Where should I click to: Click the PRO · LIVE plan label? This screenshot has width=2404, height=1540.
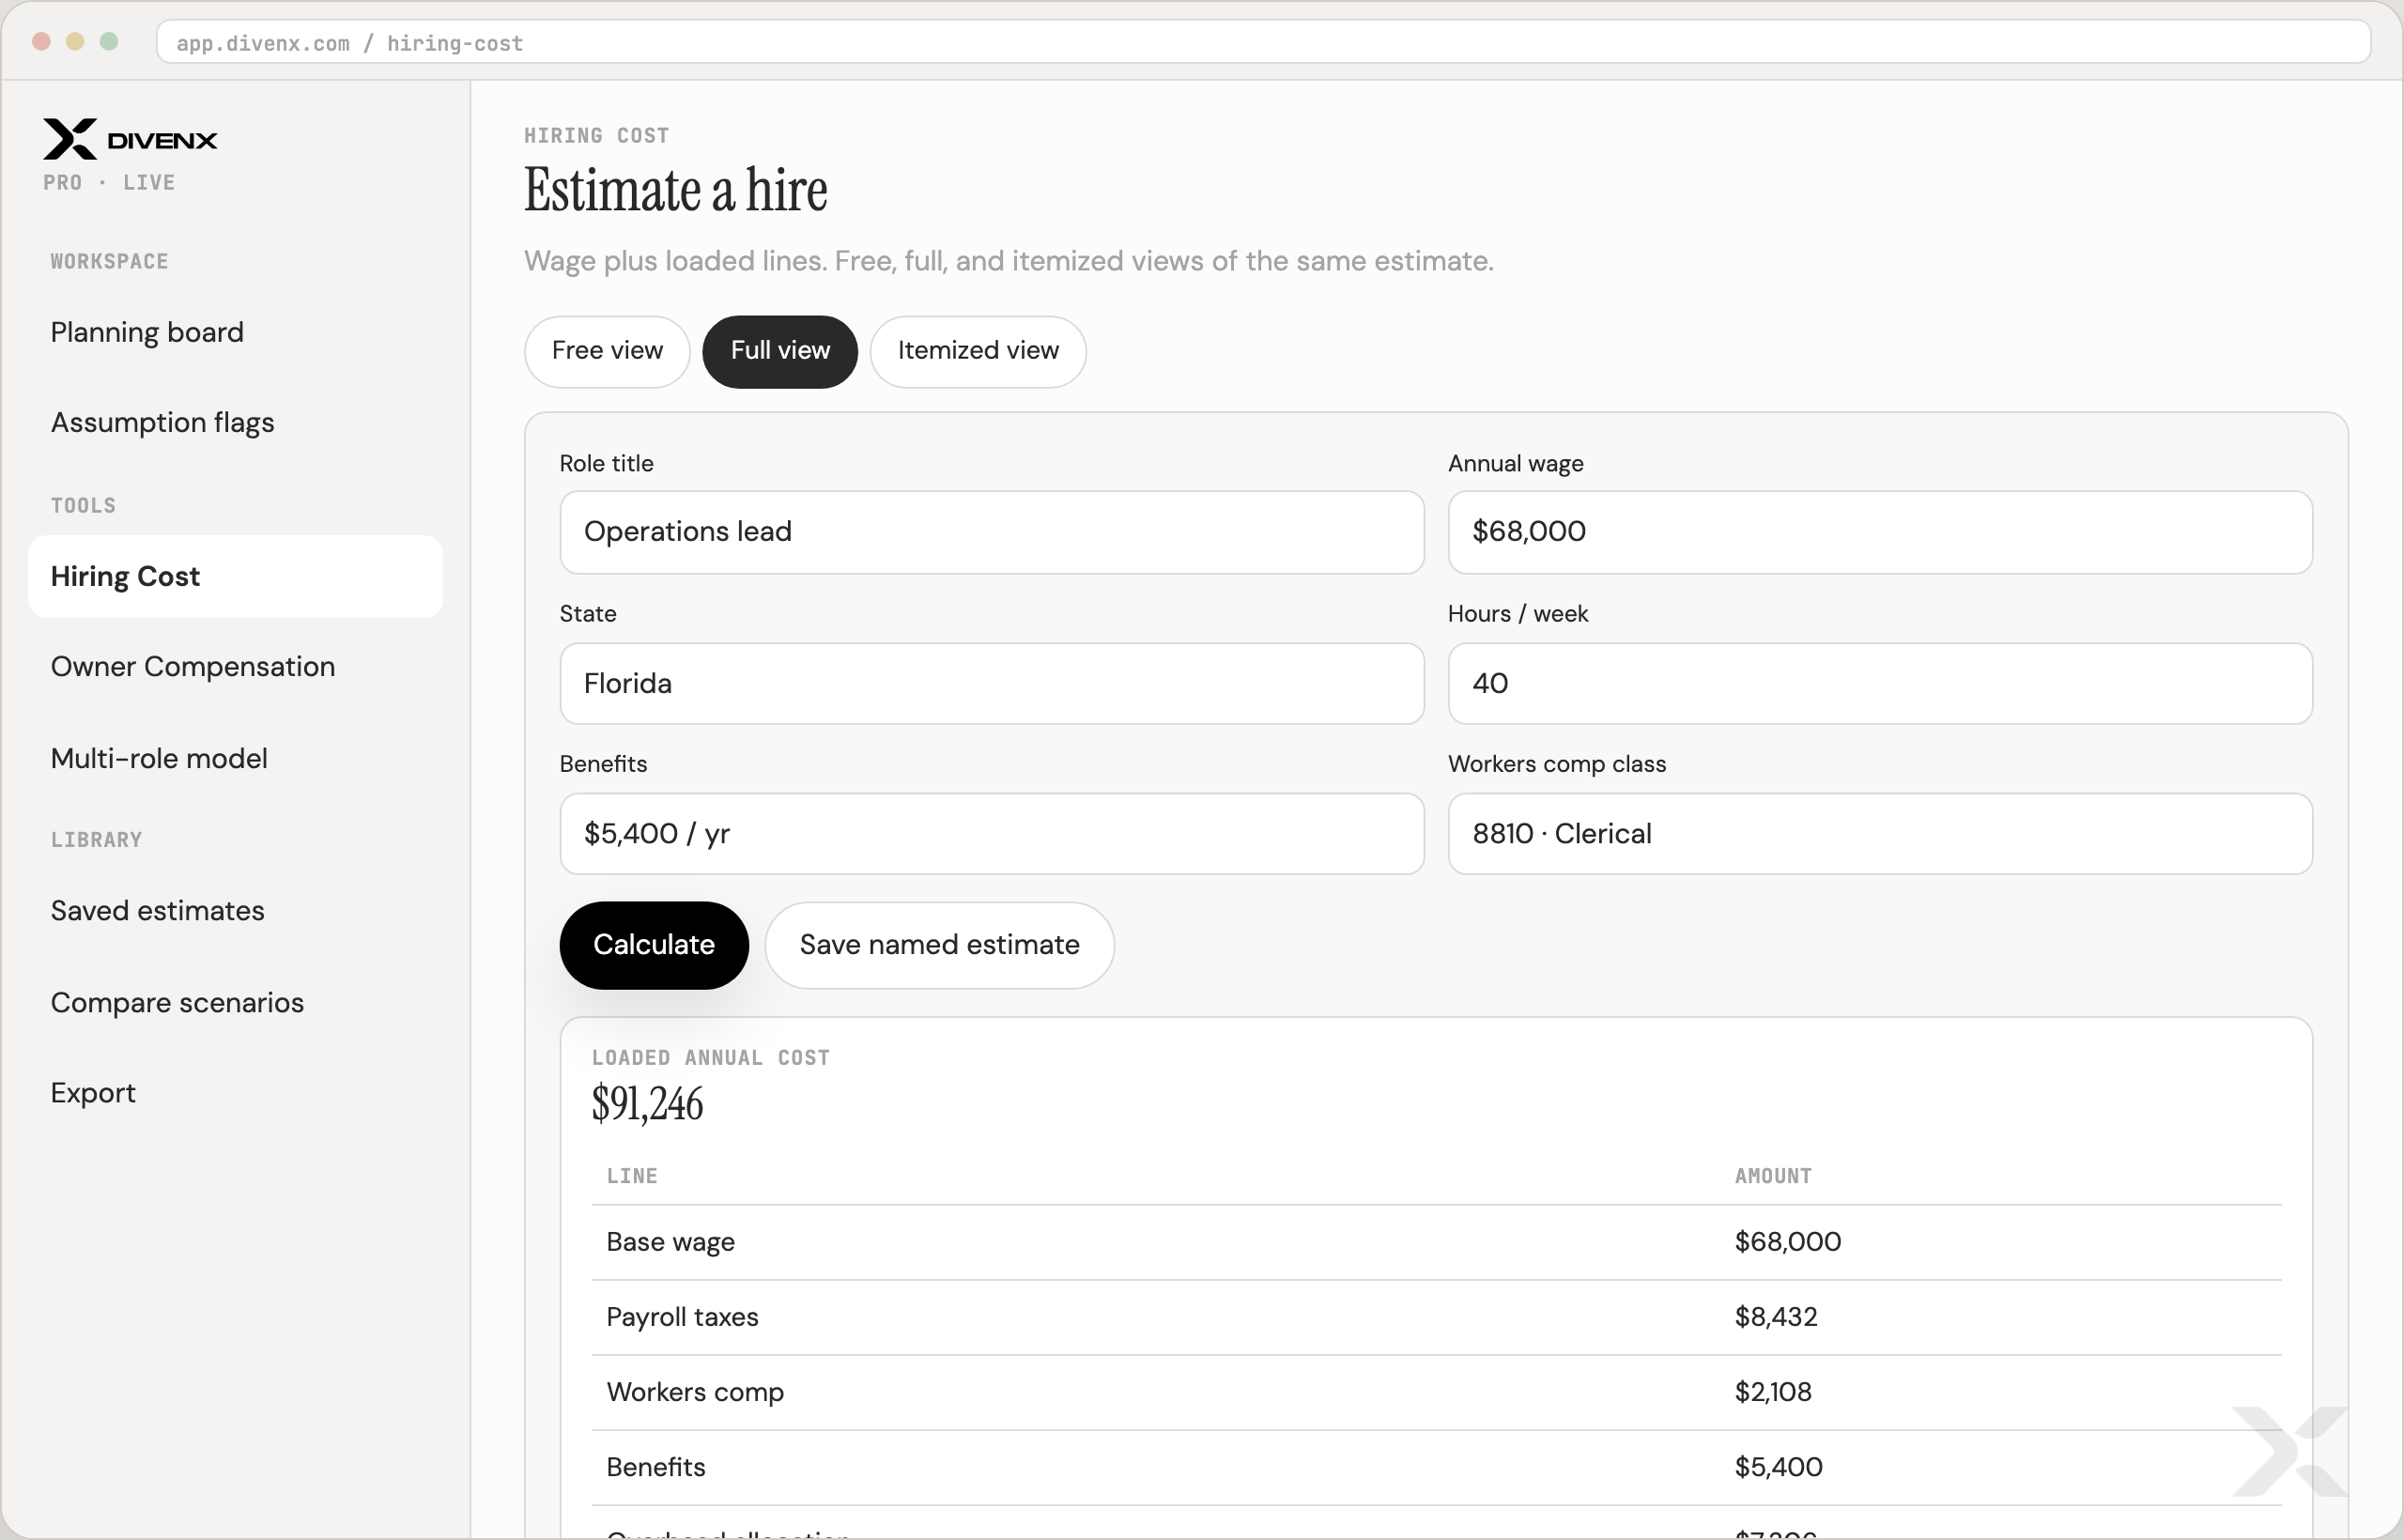tap(109, 183)
